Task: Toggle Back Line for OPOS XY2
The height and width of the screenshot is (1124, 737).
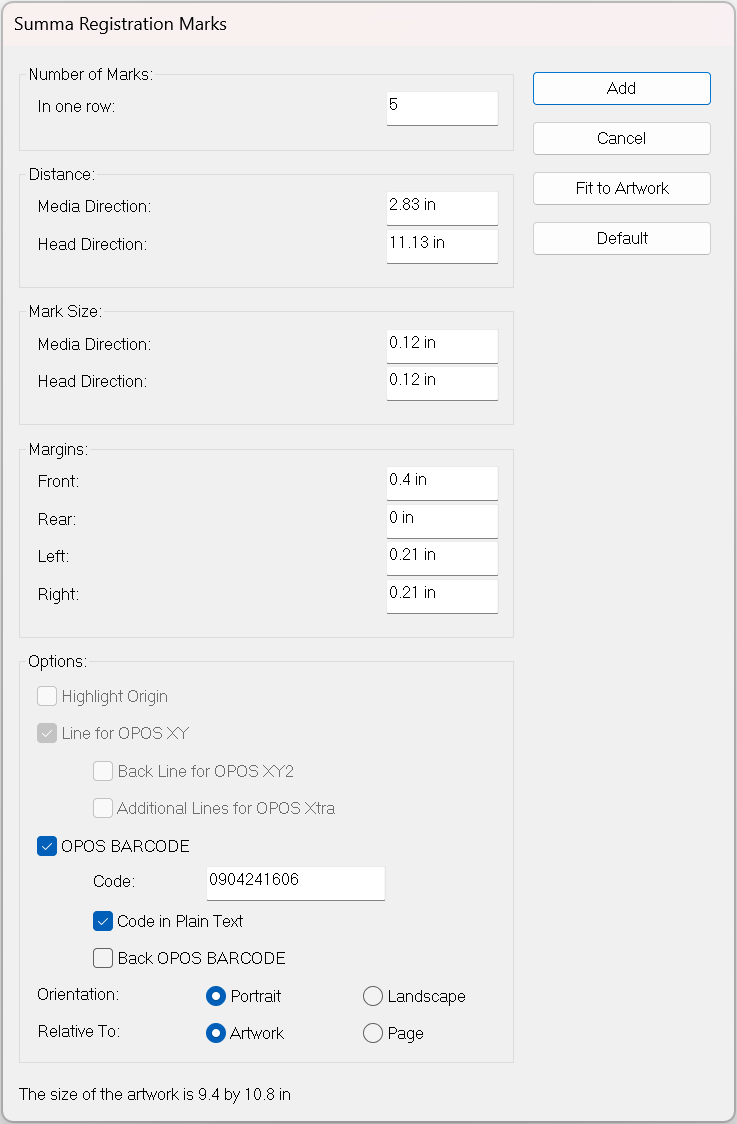Action: click(x=103, y=771)
